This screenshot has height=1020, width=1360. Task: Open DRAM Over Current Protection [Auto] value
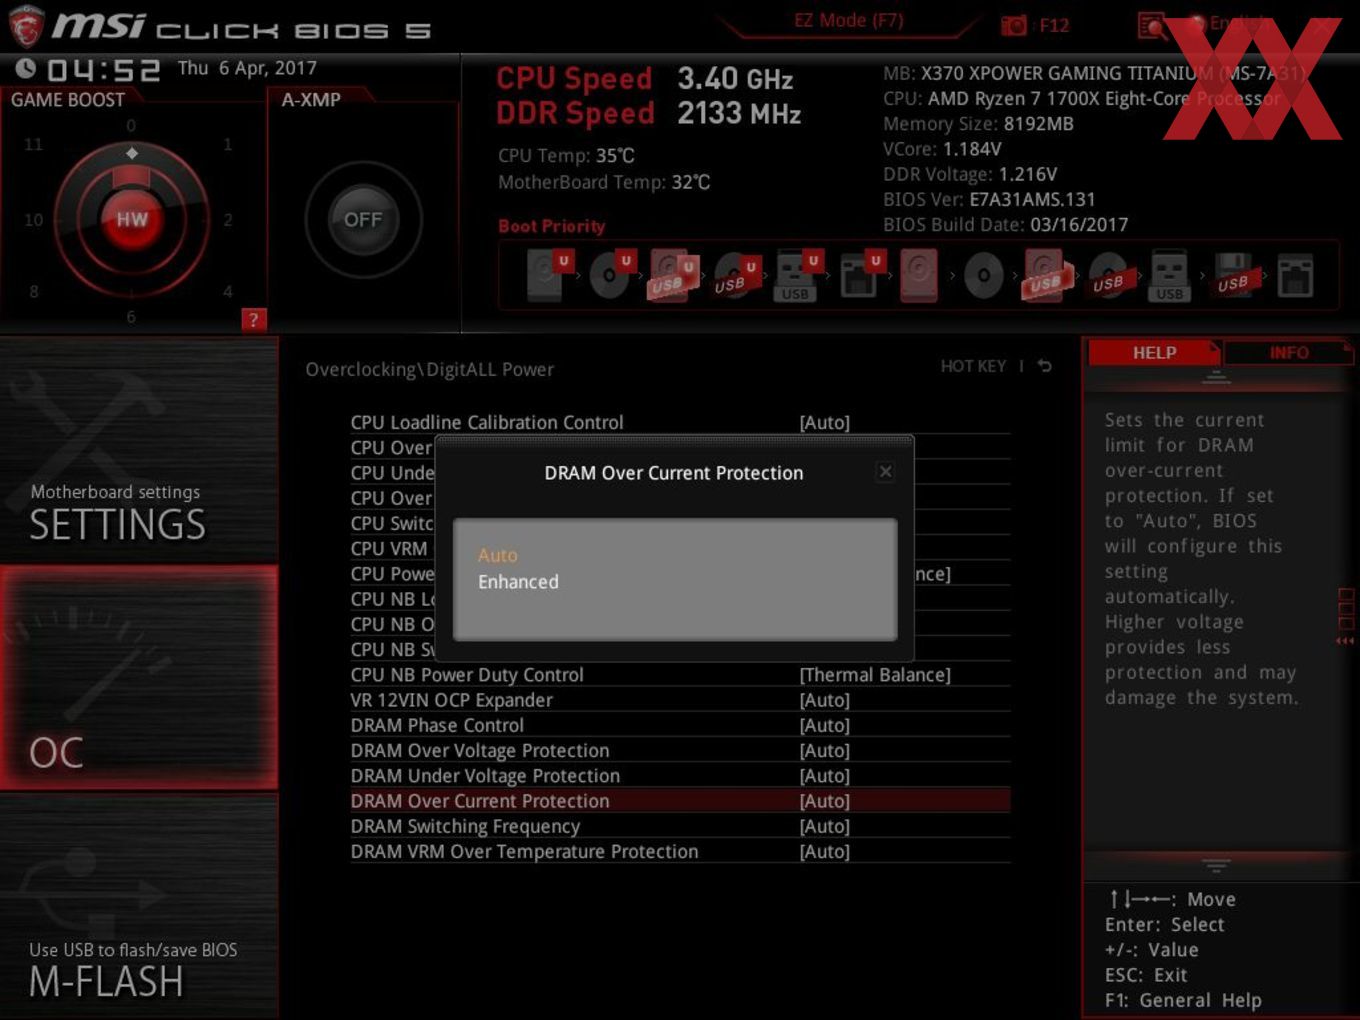(x=824, y=801)
